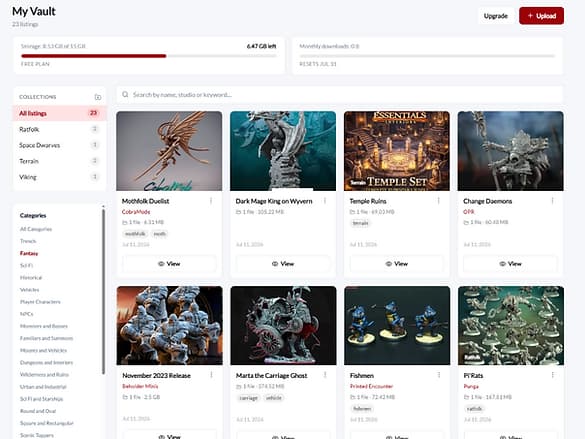Select Dungeons and Interiors category
Screen dimensions: 585x439
click(x=46, y=363)
